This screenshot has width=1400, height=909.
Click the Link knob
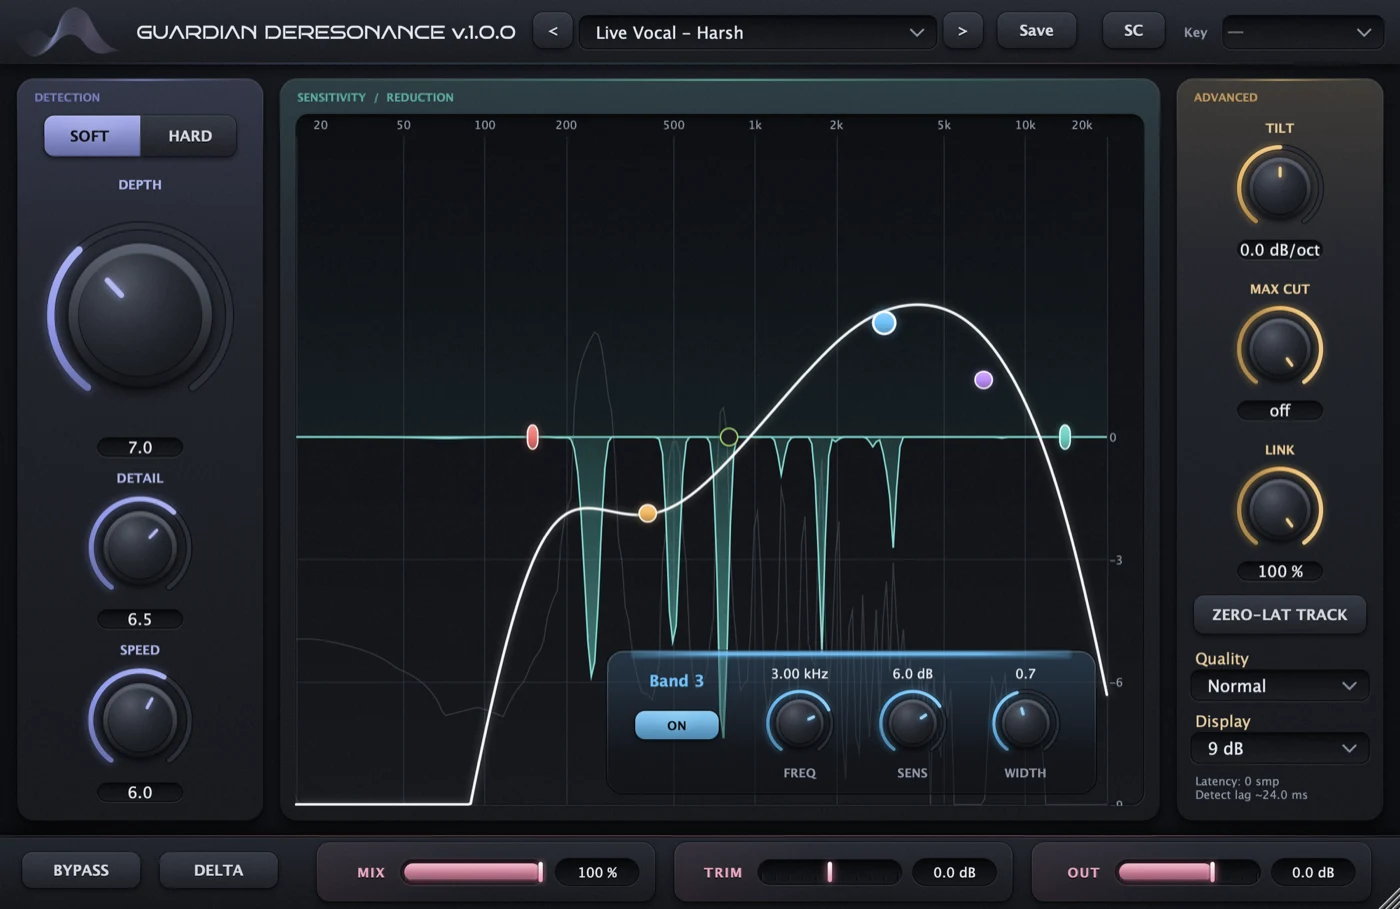[1279, 509]
